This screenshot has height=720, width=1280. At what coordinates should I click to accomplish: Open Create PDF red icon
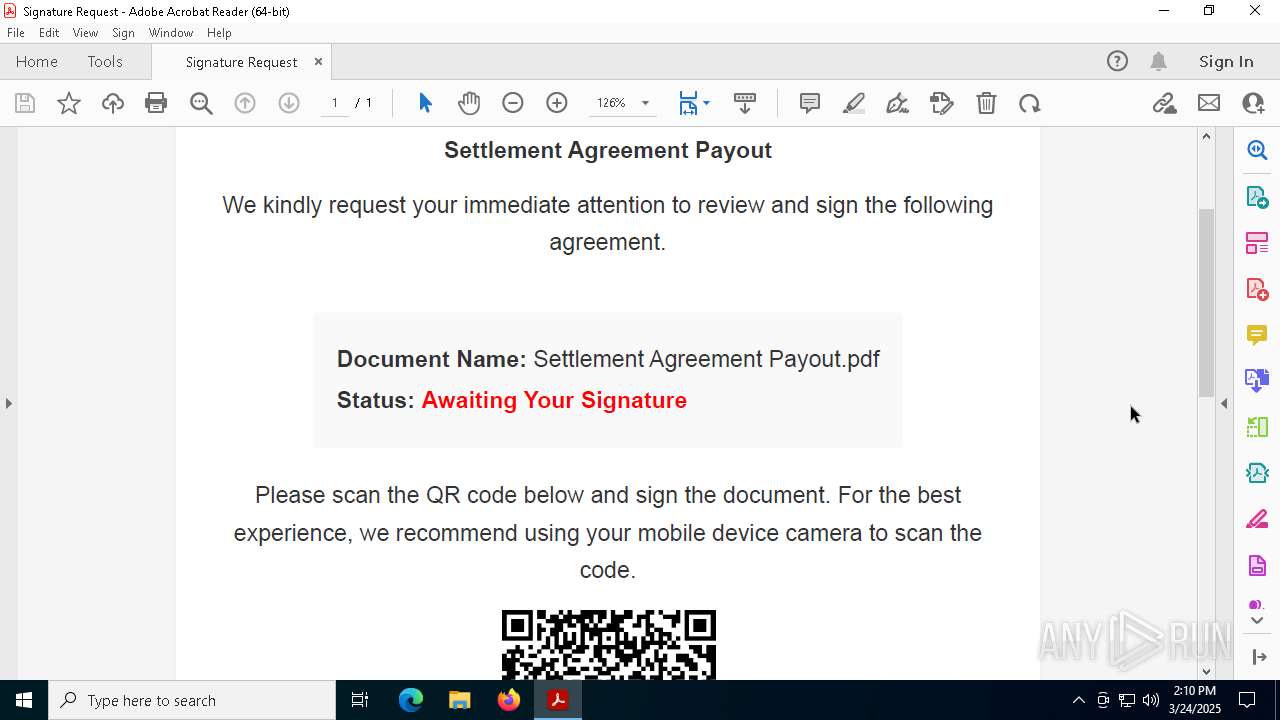point(1257,289)
